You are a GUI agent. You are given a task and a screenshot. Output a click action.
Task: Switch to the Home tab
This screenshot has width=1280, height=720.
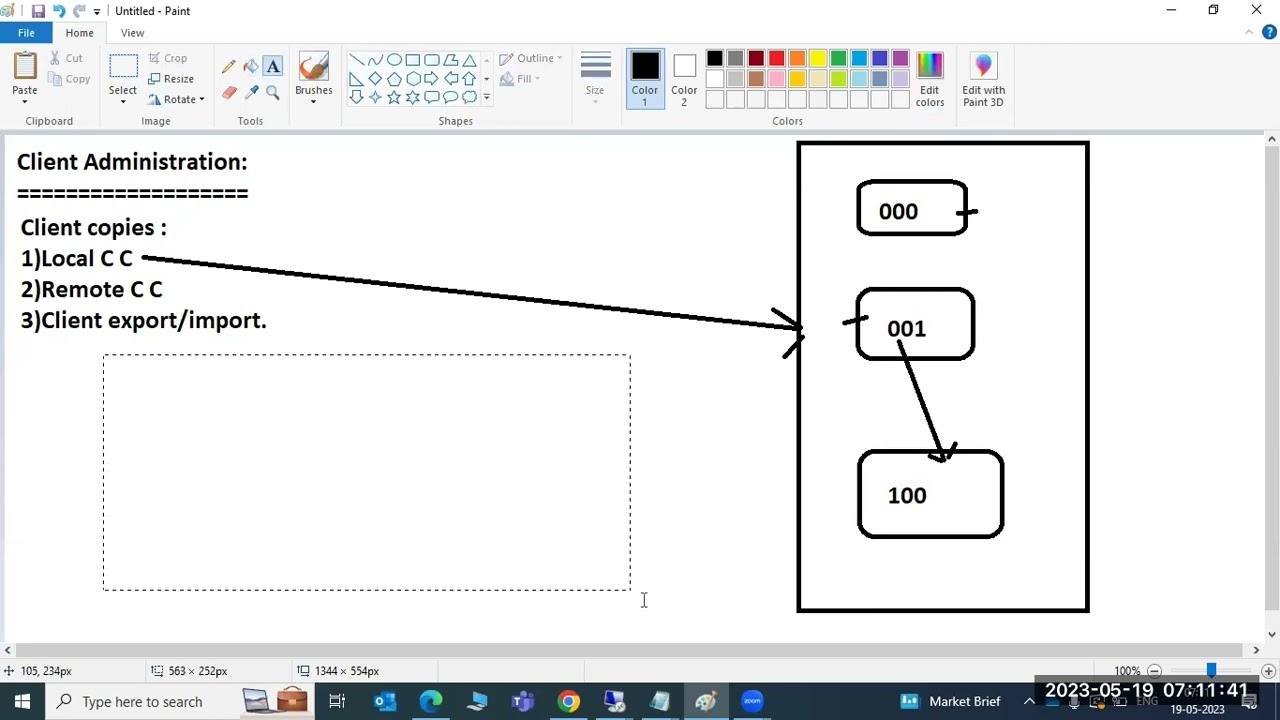point(80,33)
